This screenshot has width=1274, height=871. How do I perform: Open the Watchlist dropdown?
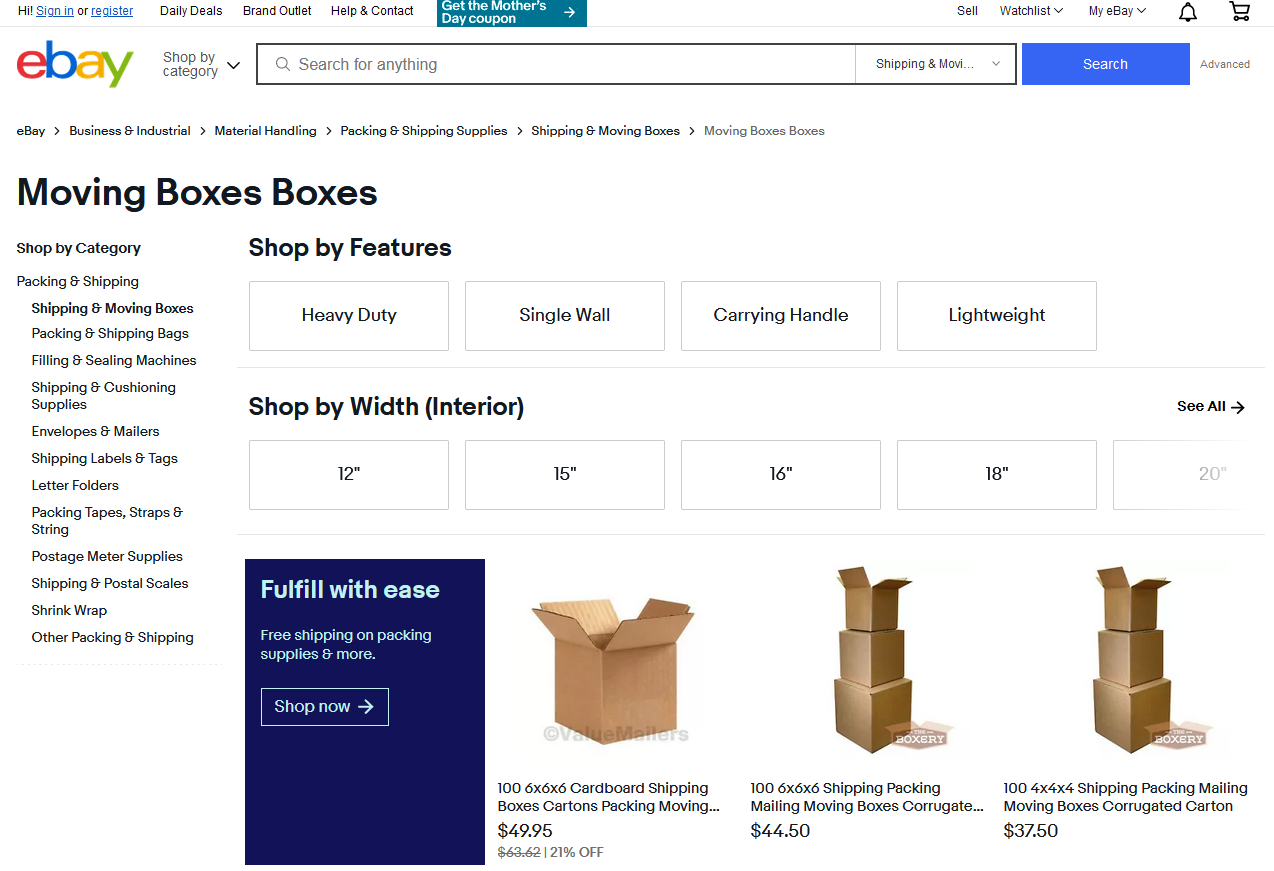[1030, 11]
